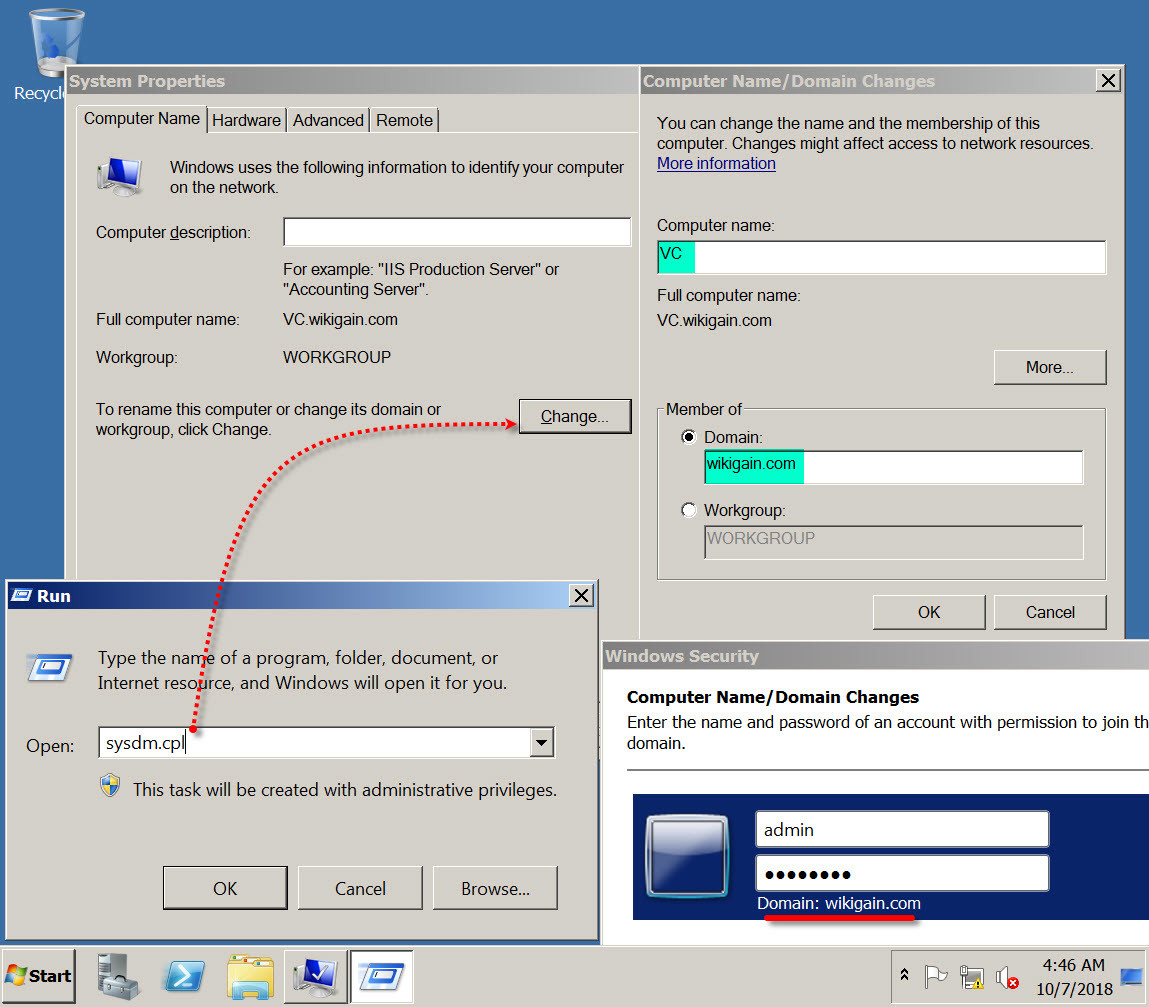The width and height of the screenshot is (1149, 1007).
Task: Click the Computer name field containing VC
Action: [x=882, y=257]
